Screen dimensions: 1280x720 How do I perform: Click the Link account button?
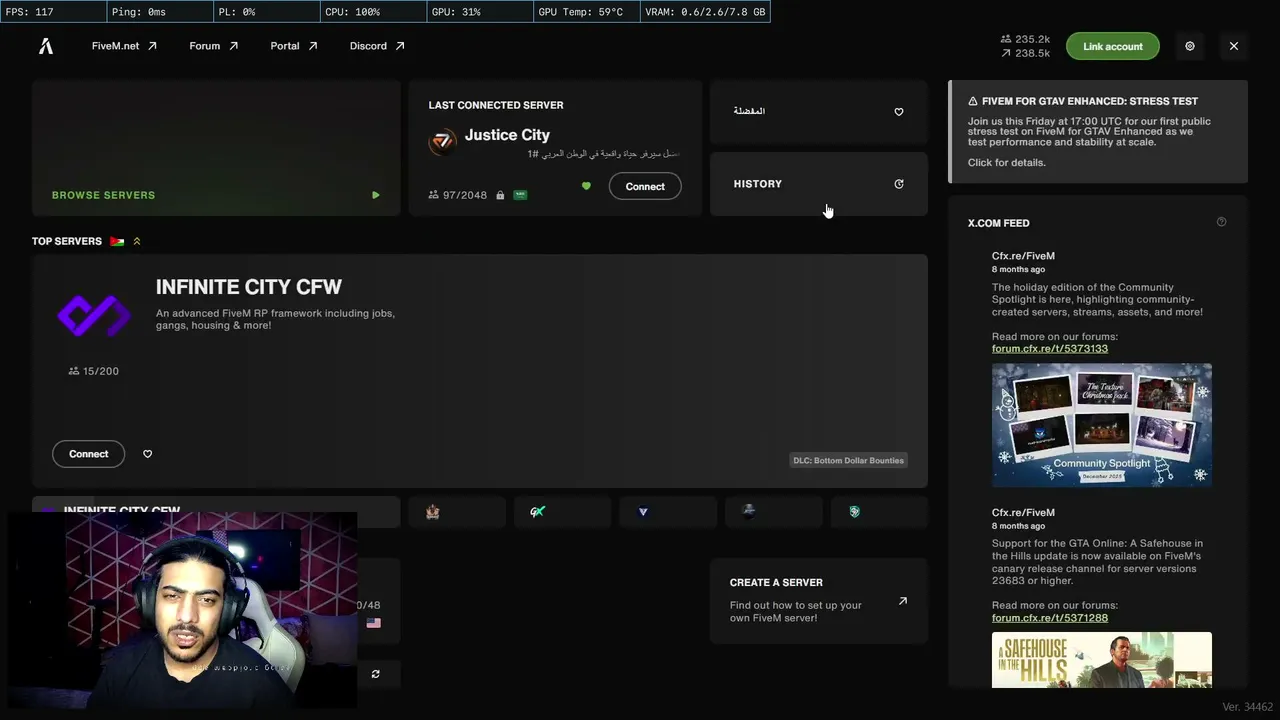click(1112, 46)
